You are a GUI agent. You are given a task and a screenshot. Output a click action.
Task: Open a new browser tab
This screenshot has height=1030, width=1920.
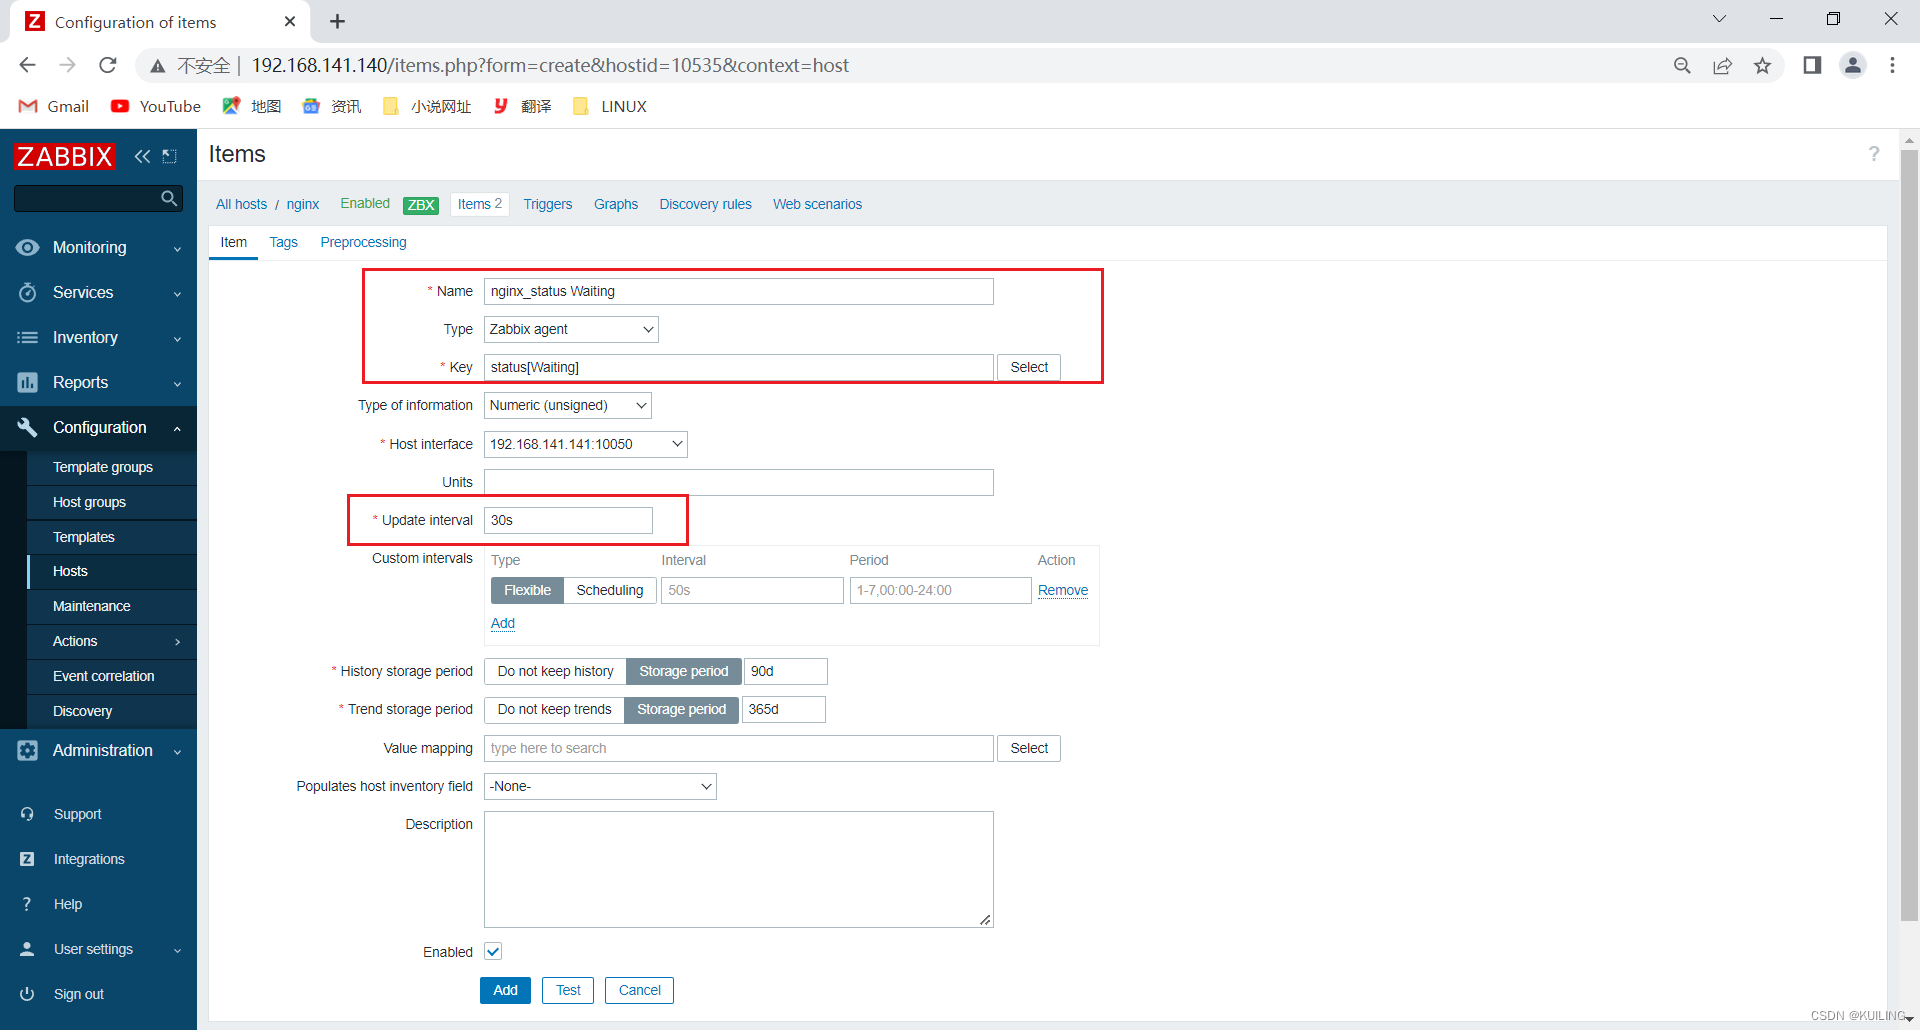337,21
